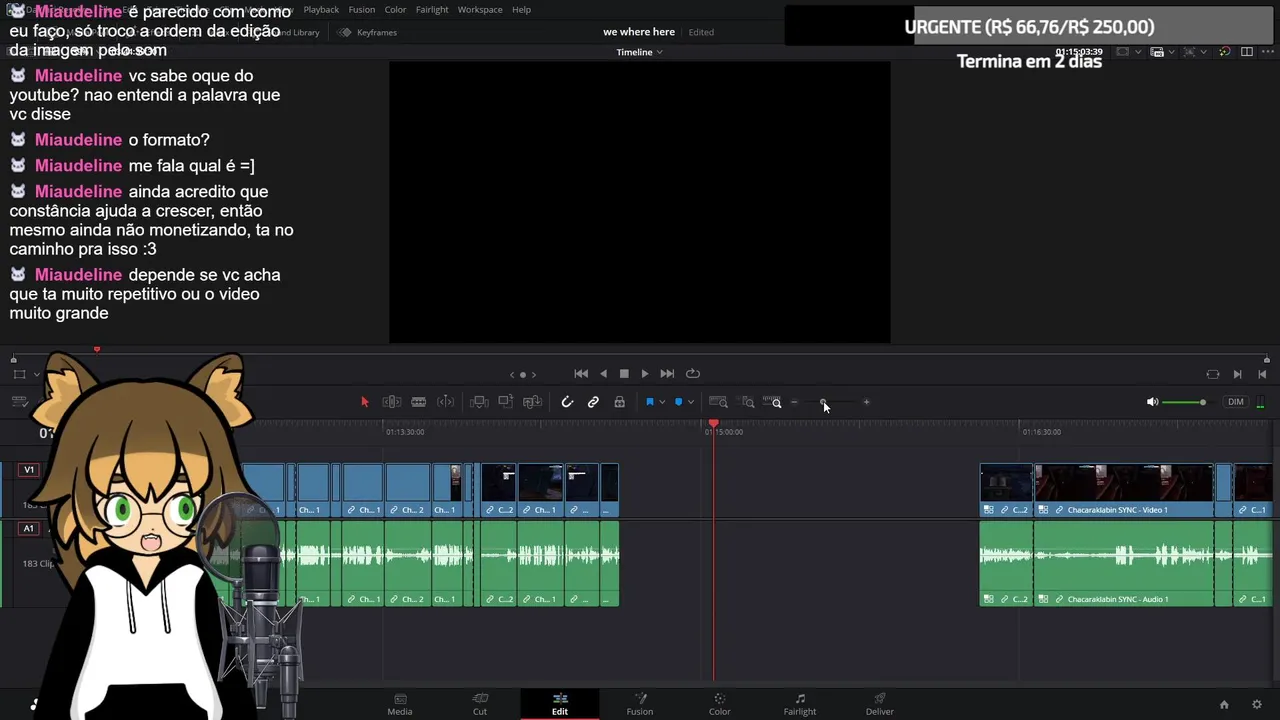This screenshot has width=1280, height=720.
Task: Select V1 video track destination
Action: [29, 470]
